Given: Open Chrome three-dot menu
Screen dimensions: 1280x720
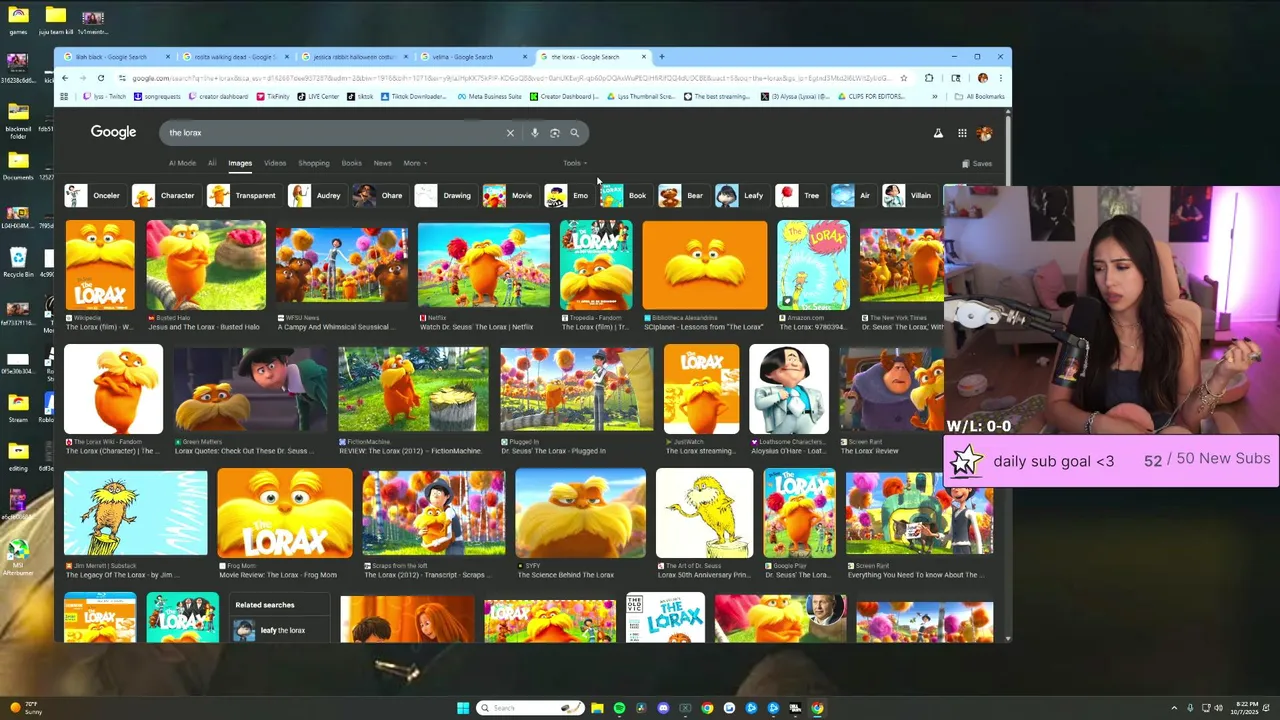Looking at the screenshot, I should pyautogui.click(x=1000, y=78).
